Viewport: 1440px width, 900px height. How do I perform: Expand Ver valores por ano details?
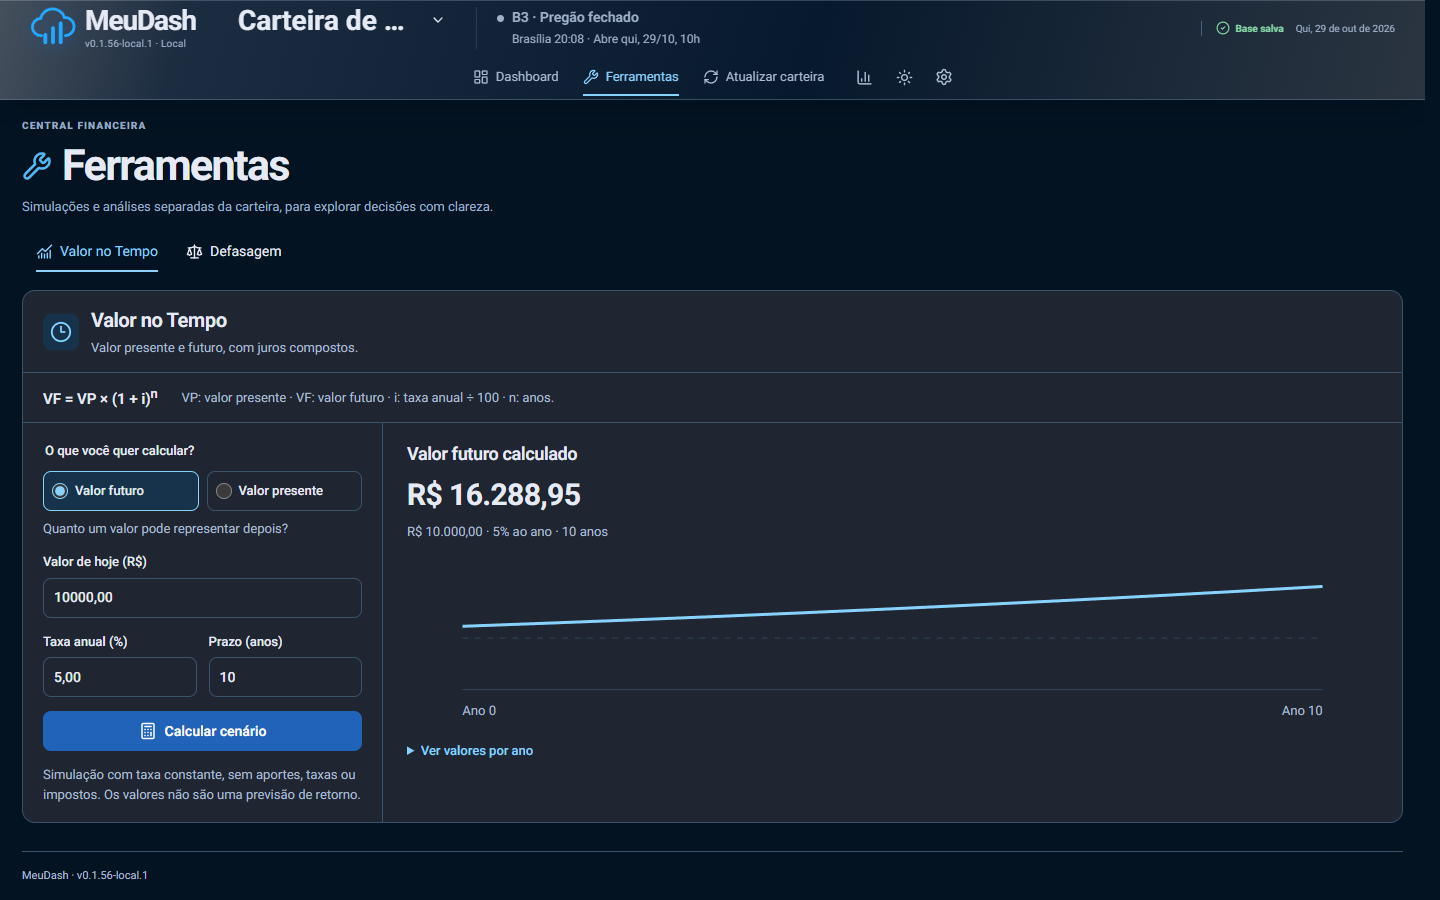tap(470, 751)
